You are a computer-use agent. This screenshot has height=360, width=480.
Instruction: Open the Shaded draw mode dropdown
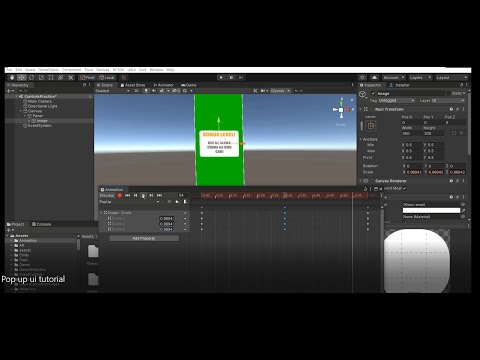click(112, 91)
